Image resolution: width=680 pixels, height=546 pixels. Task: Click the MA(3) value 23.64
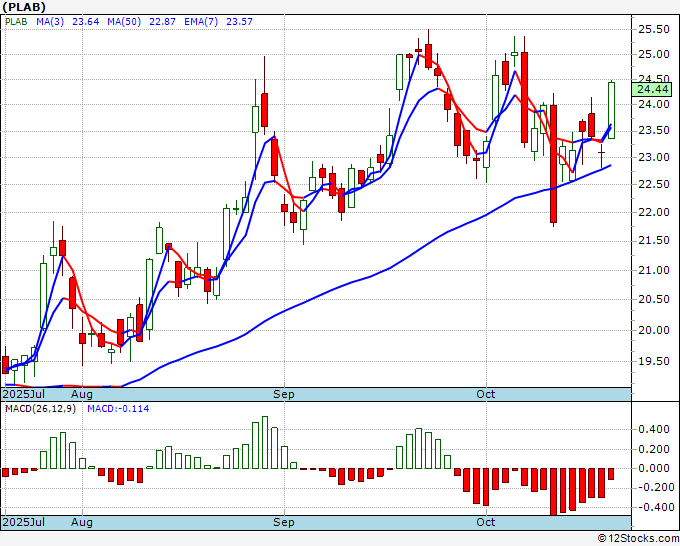click(x=85, y=22)
